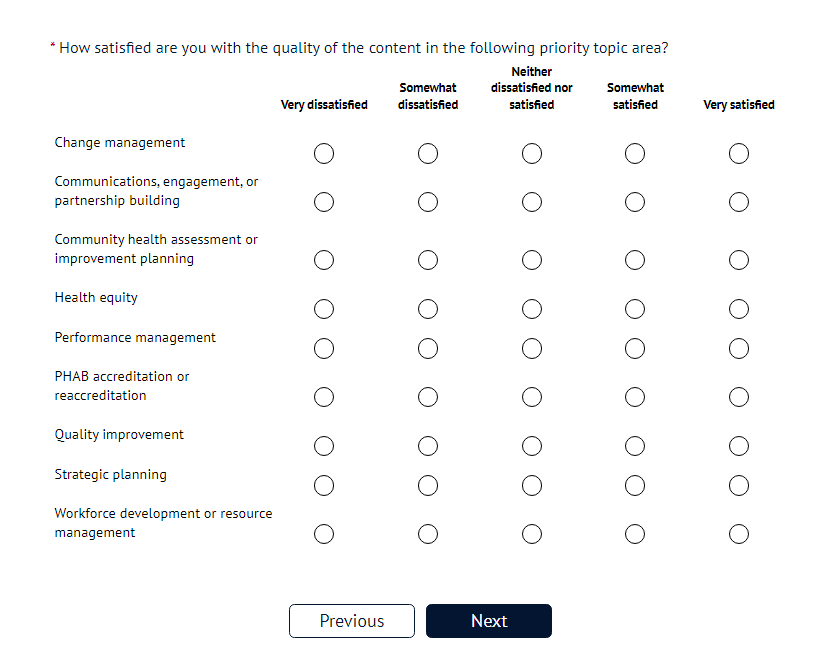Click the Next button
834x666 pixels.
489,621
